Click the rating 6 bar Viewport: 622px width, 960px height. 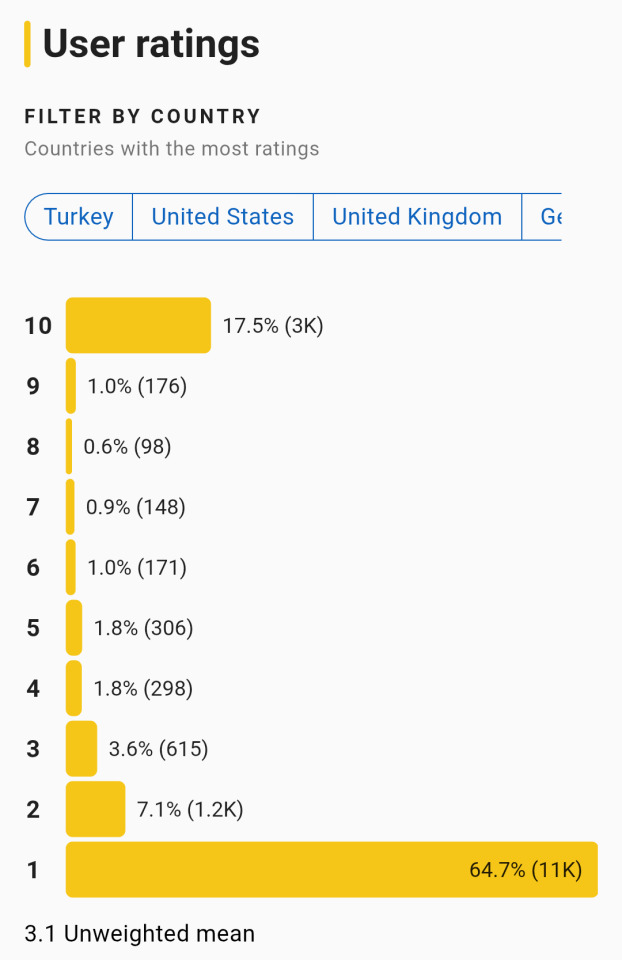point(71,567)
